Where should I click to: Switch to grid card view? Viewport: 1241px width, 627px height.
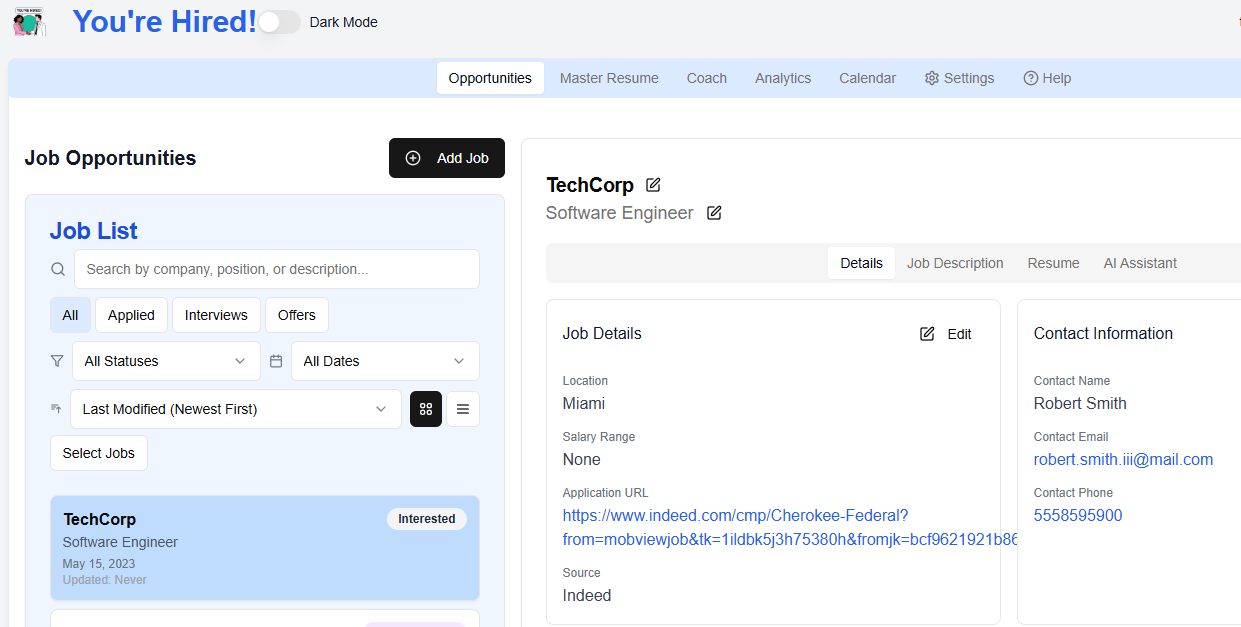(x=426, y=409)
